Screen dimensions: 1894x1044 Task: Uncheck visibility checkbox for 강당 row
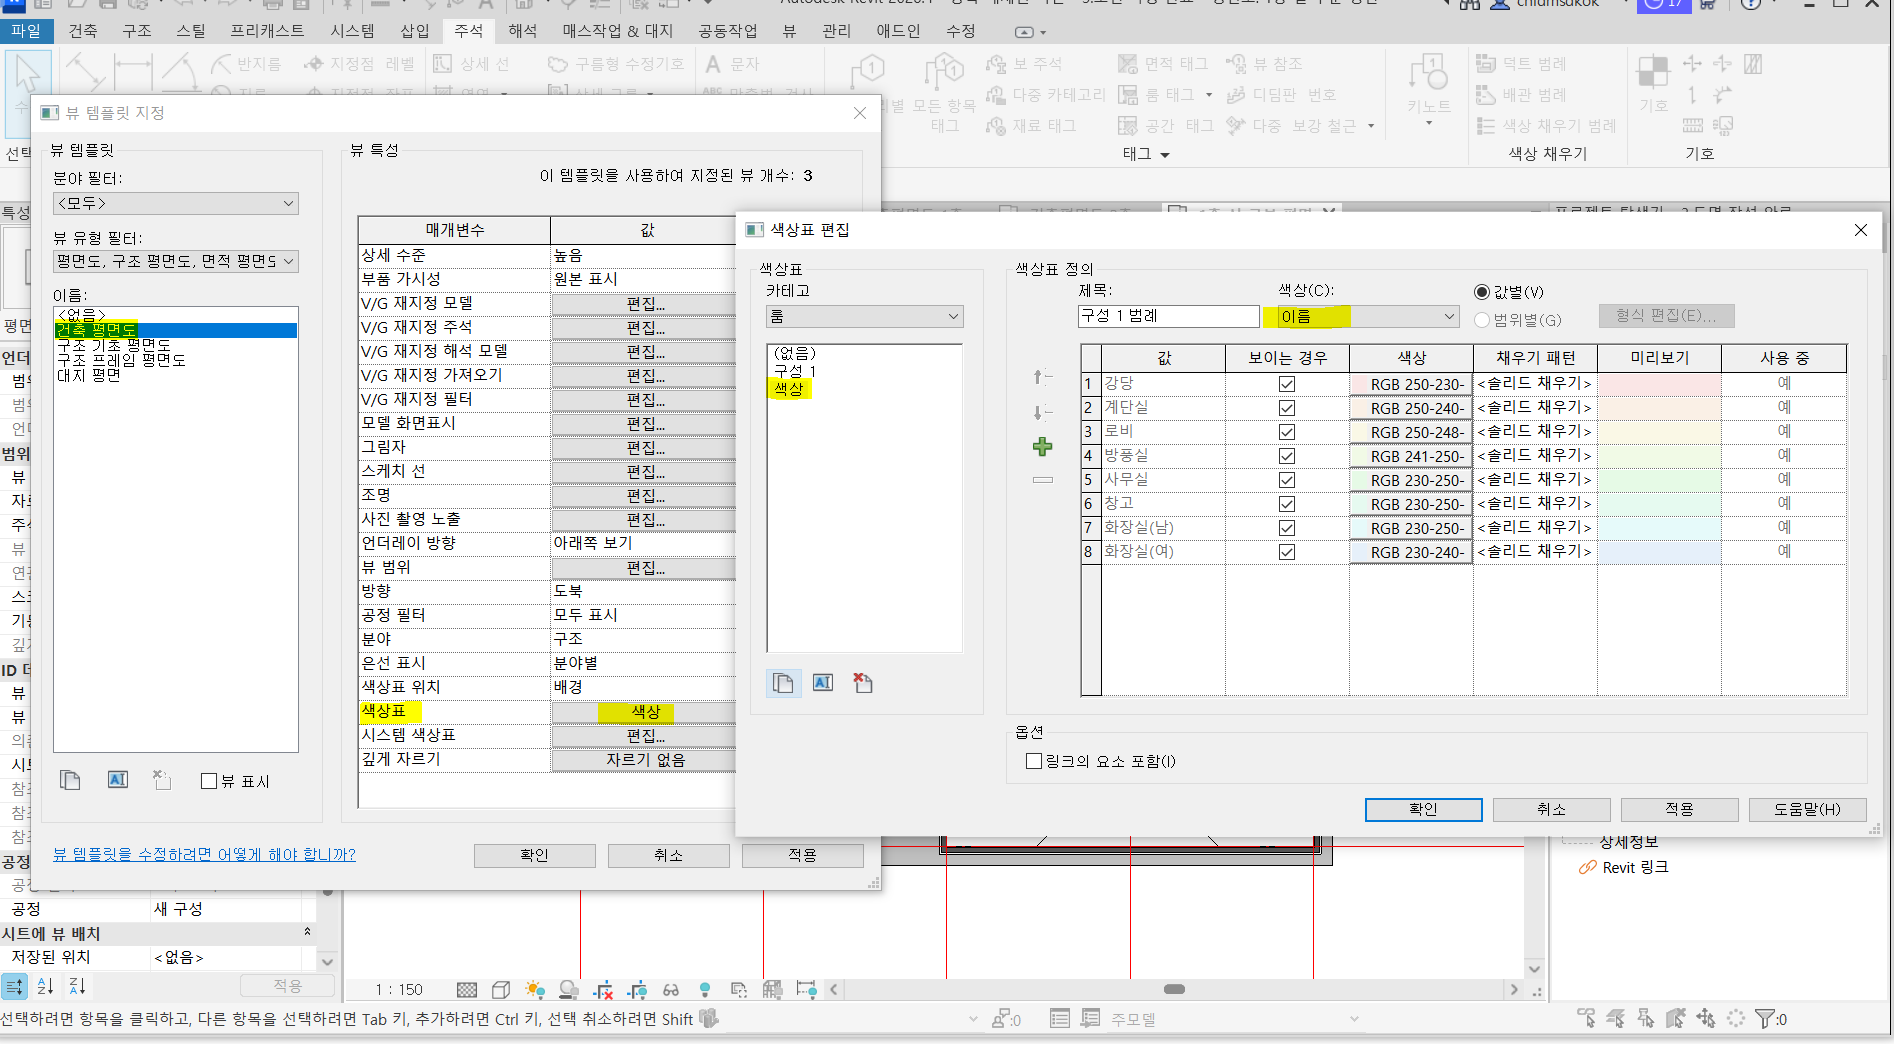tap(1287, 384)
